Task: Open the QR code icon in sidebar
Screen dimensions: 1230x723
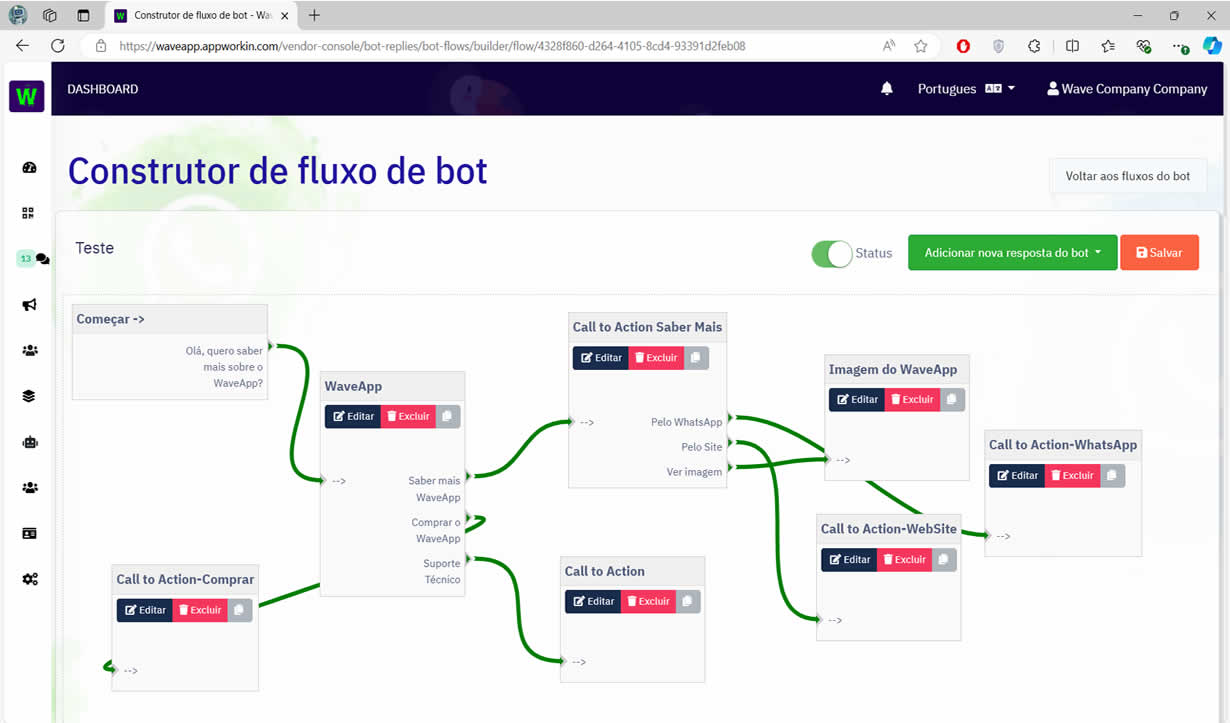Action: coord(29,213)
